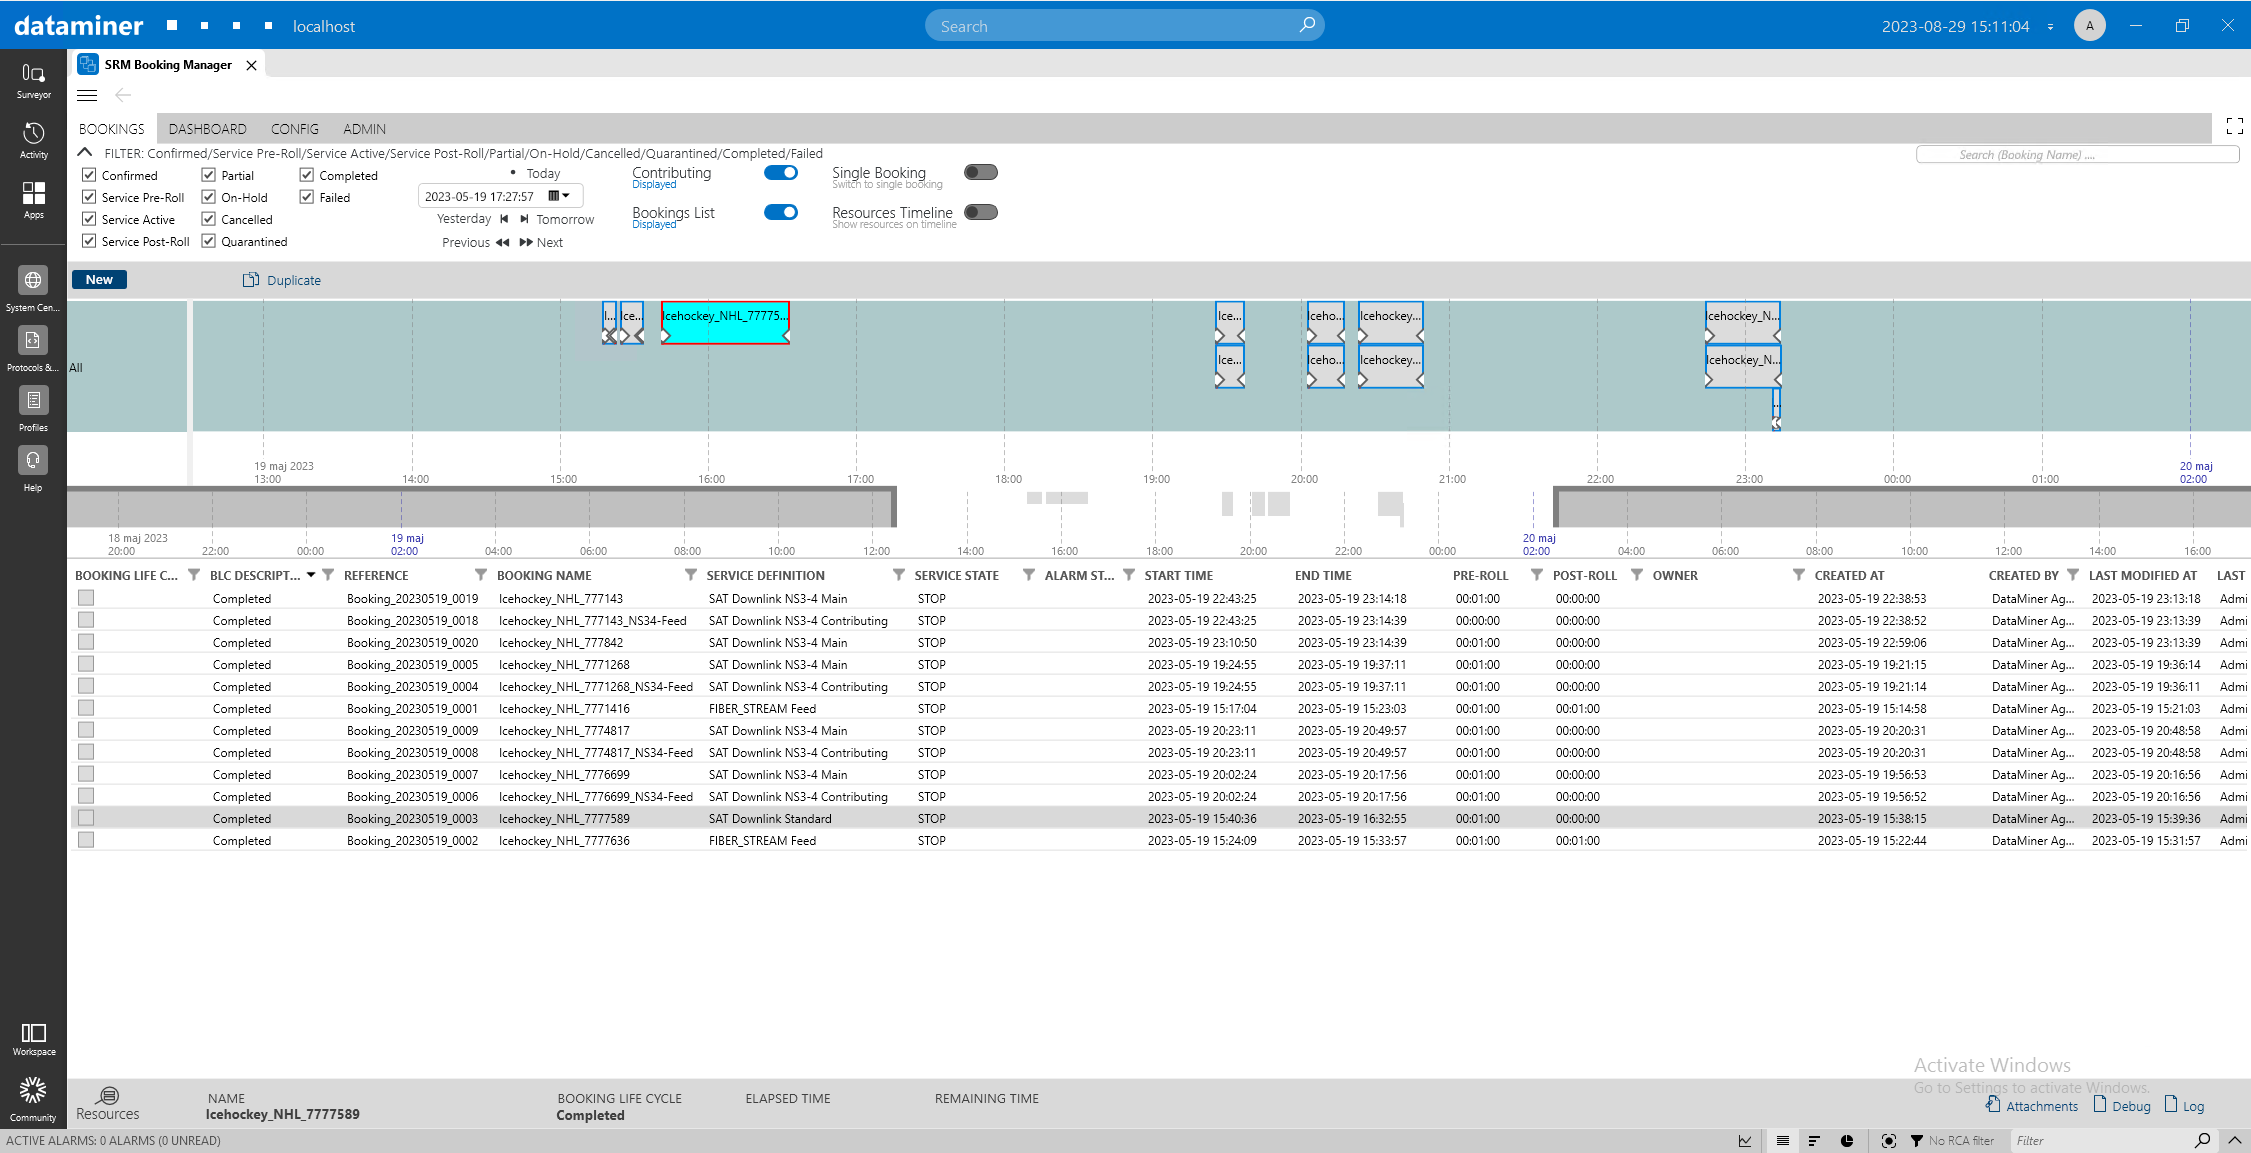Expand the alarm console chevron
This screenshot has height=1153, width=2251.
(x=2234, y=1141)
